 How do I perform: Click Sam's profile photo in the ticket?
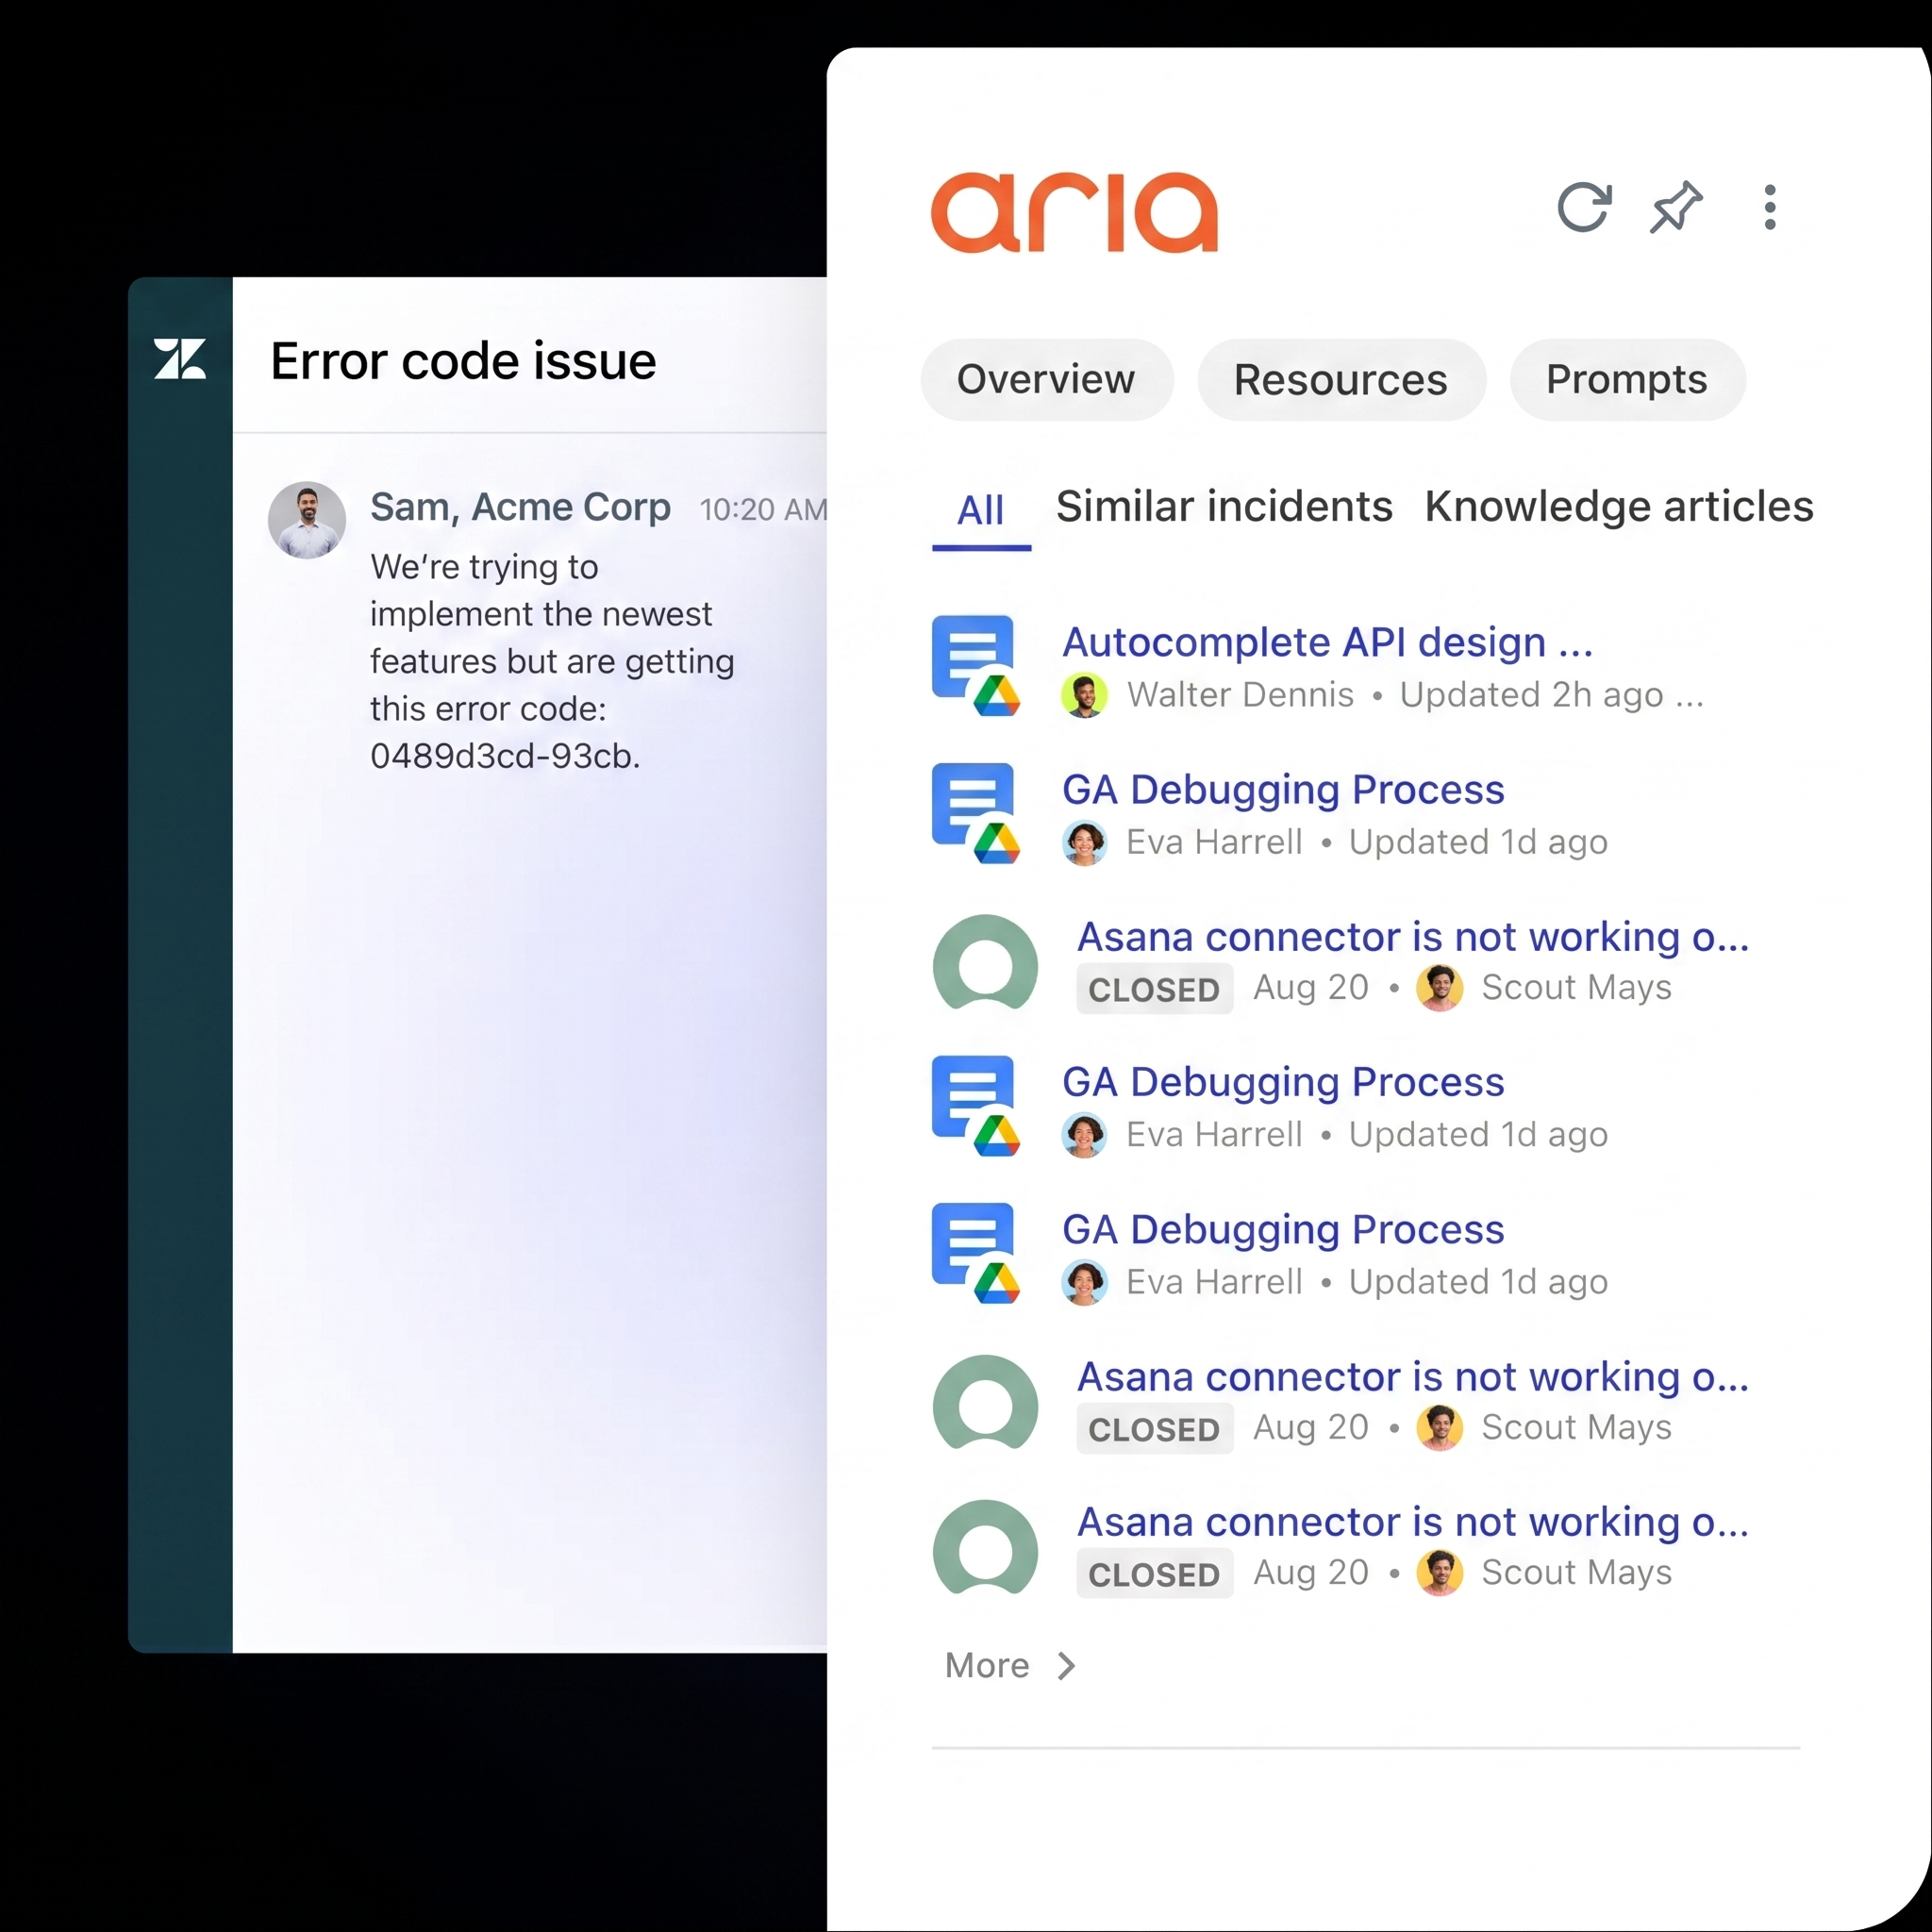click(x=307, y=520)
